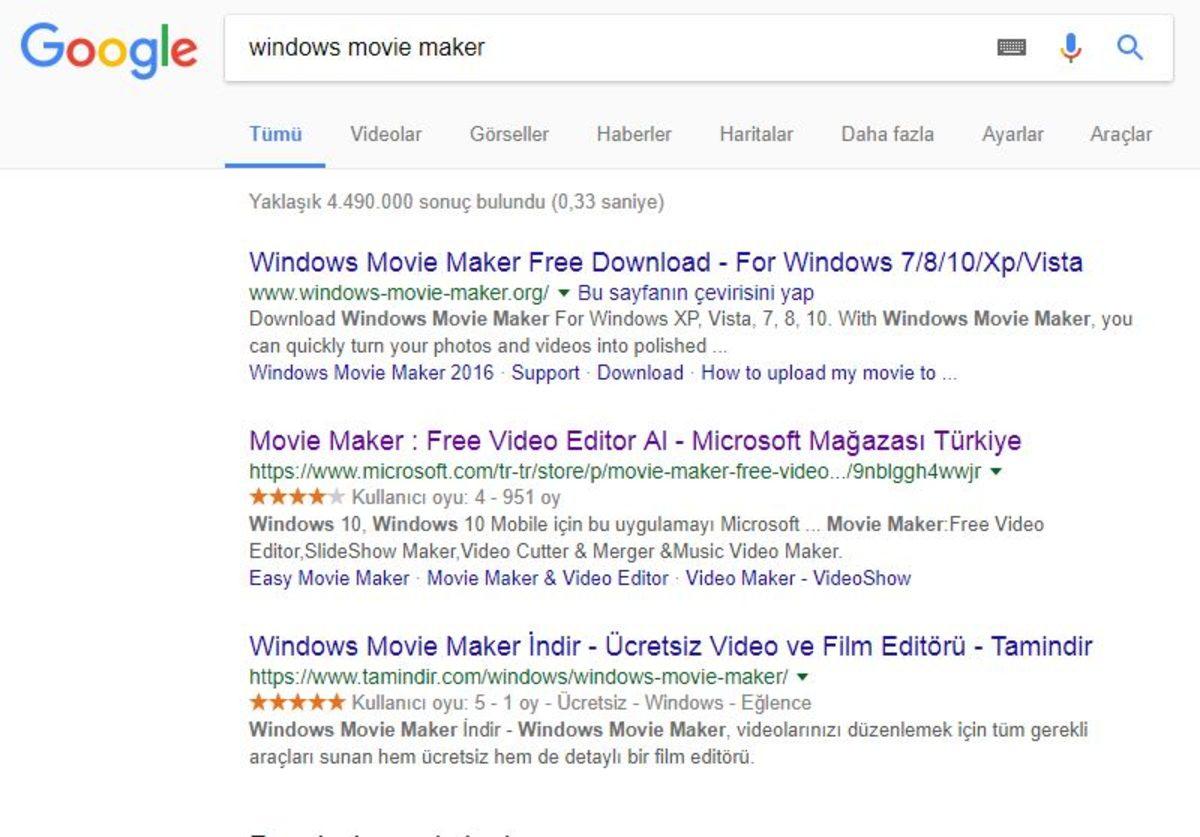Switch to the Görseller results tab
Viewport: 1200px width, 837px height.
[x=509, y=134]
